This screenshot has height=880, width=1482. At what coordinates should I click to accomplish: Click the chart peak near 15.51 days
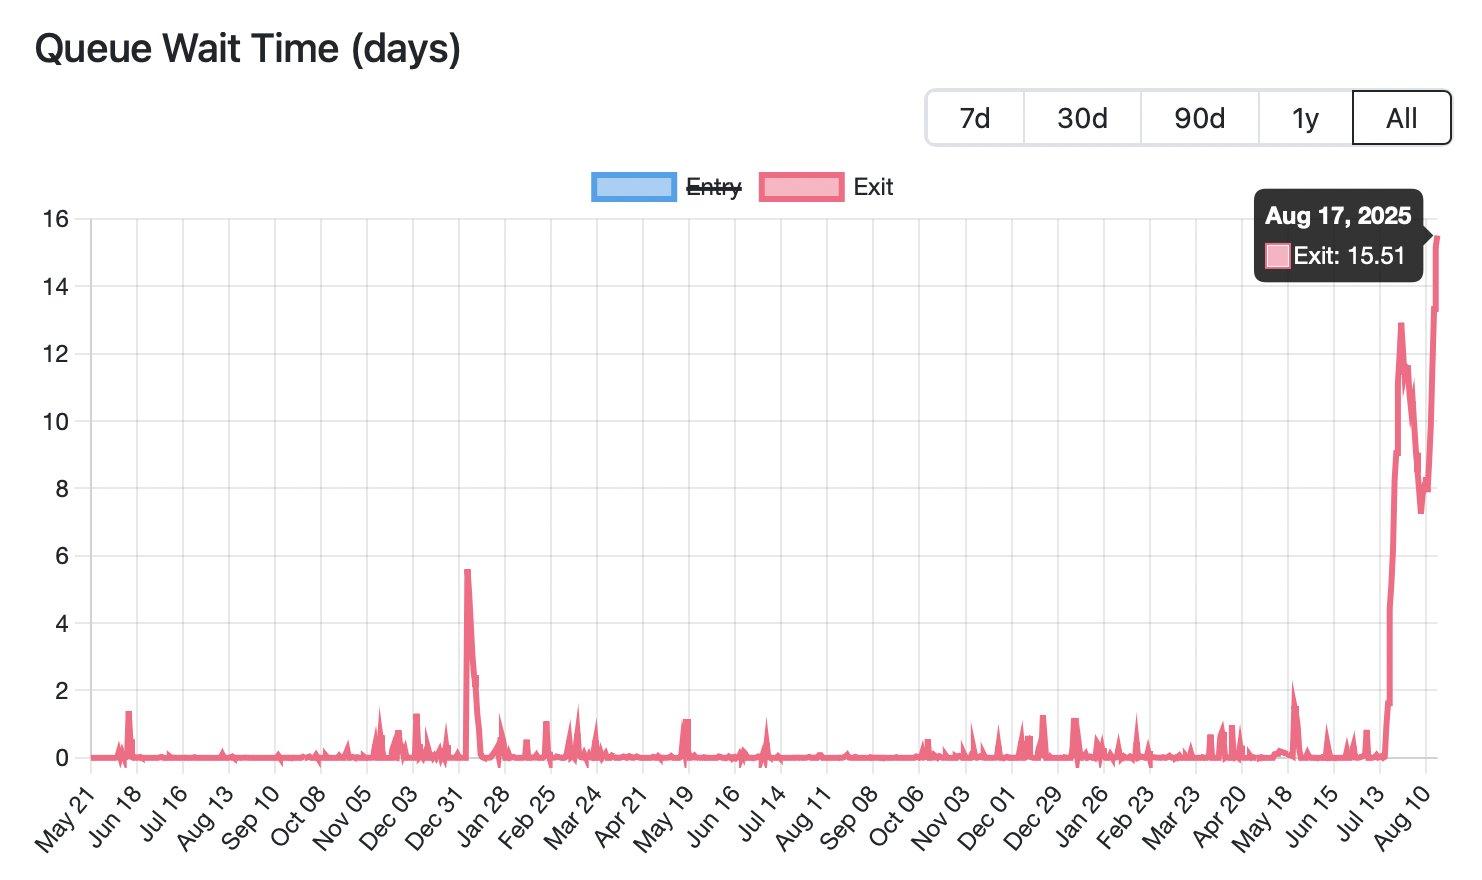(1437, 237)
